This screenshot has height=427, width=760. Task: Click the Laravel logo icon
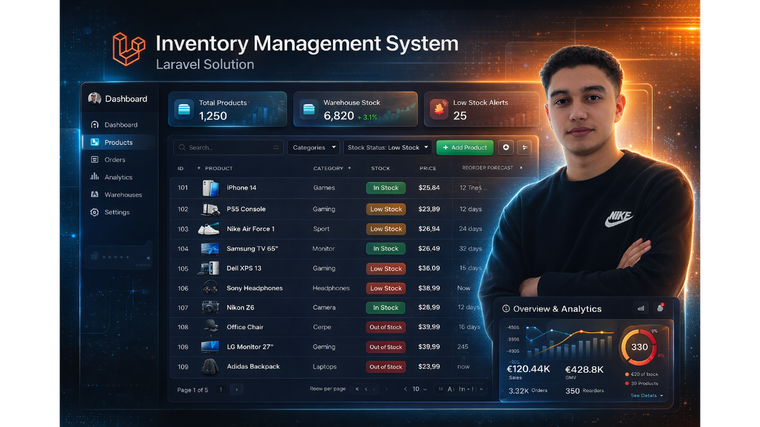[128, 49]
